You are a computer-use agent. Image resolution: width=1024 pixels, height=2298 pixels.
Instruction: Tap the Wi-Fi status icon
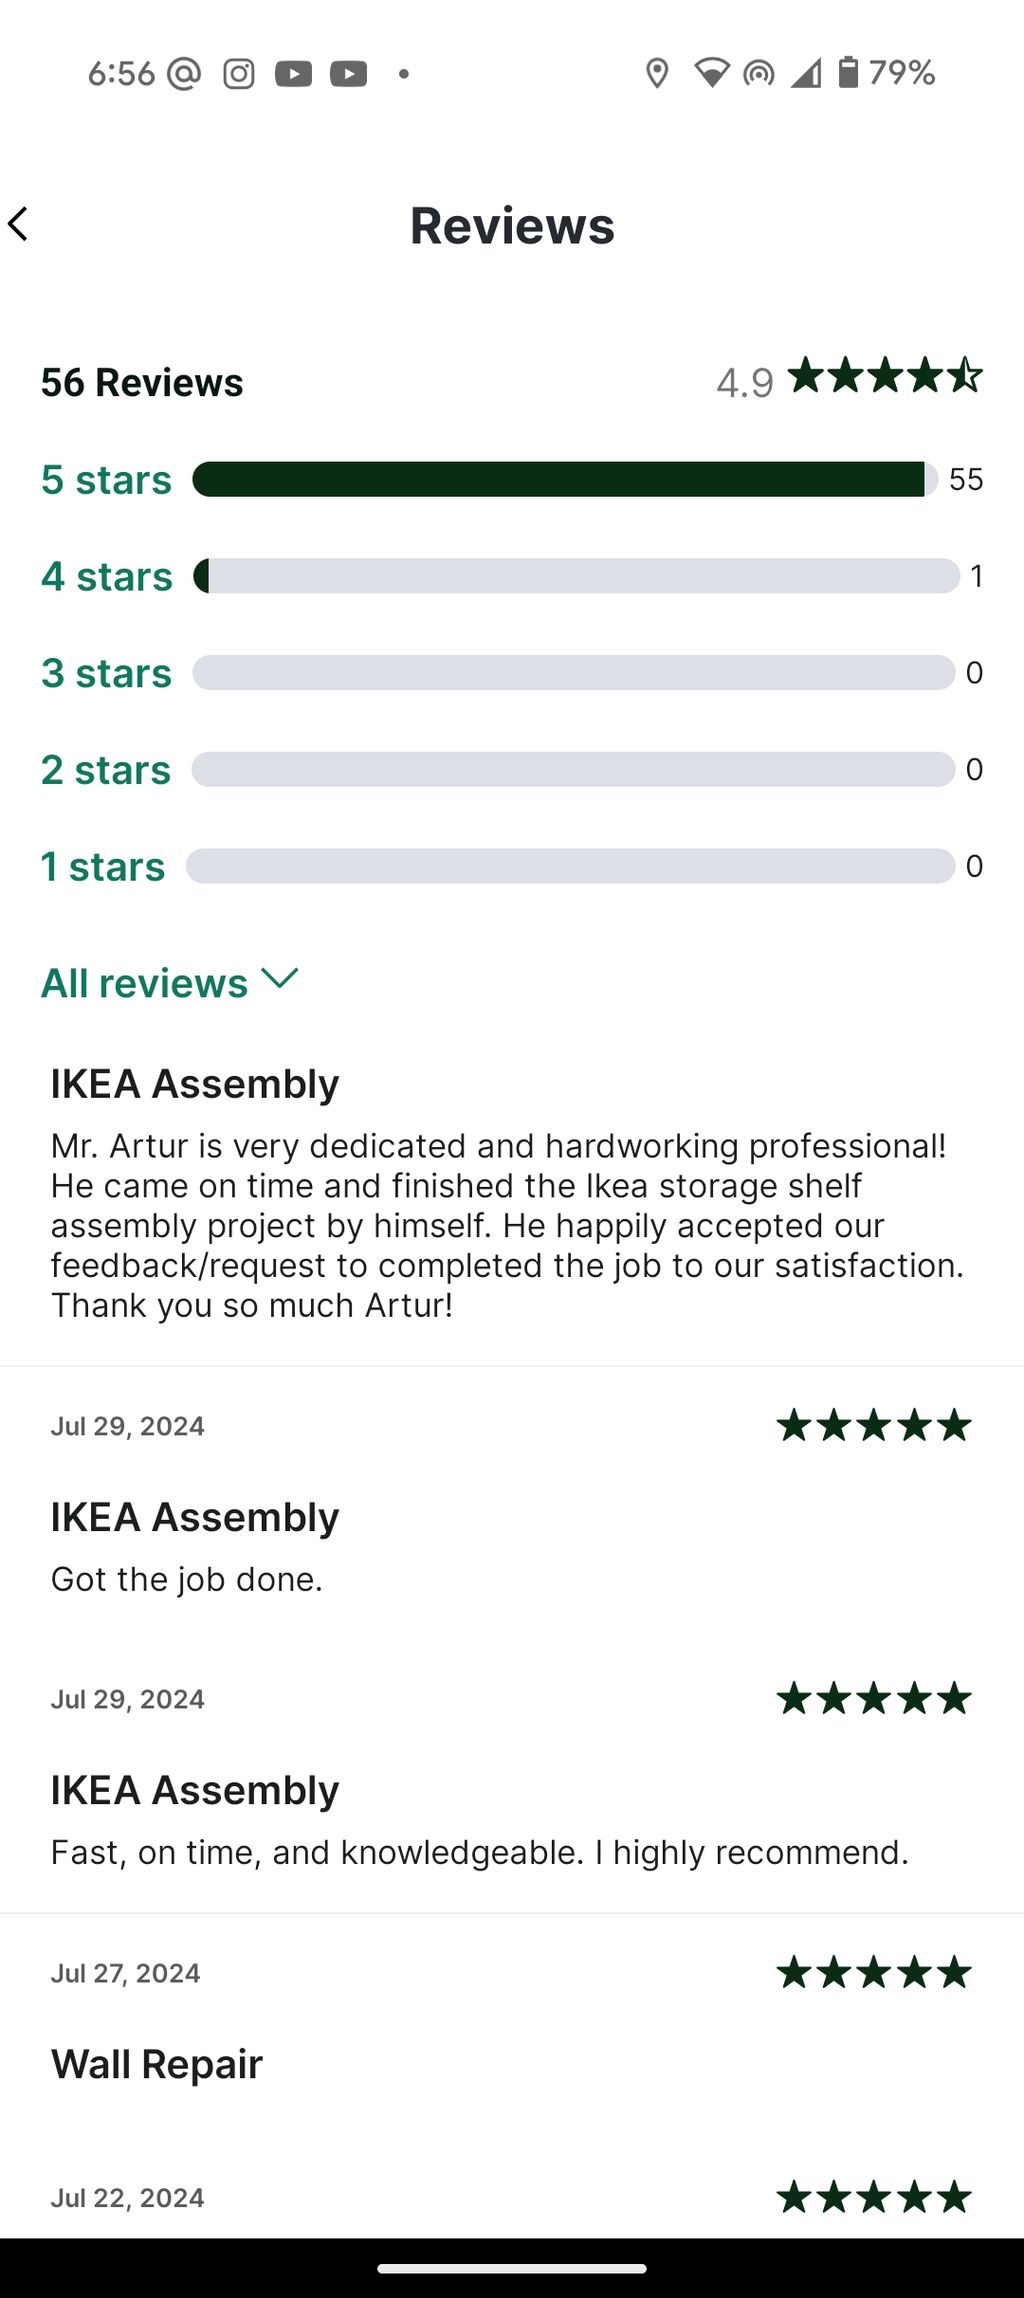[711, 73]
